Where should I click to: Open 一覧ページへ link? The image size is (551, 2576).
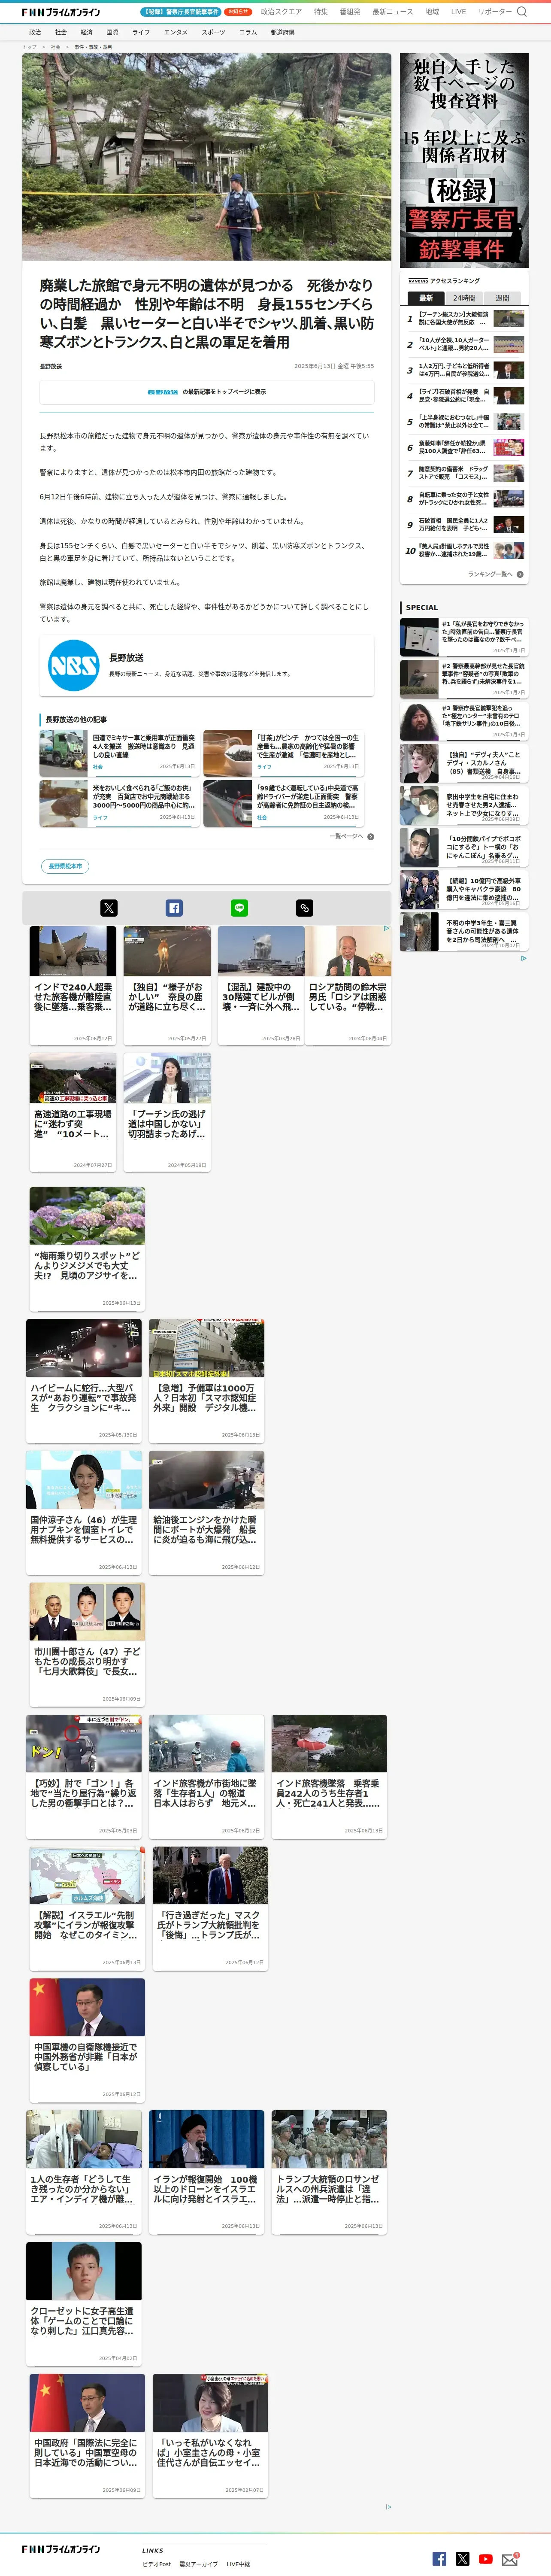click(x=346, y=836)
